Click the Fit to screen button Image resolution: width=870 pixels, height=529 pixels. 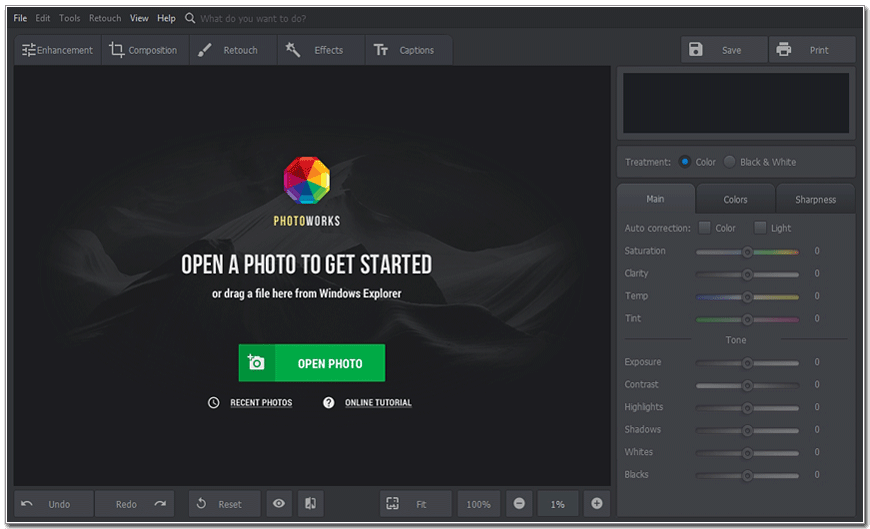coord(416,503)
